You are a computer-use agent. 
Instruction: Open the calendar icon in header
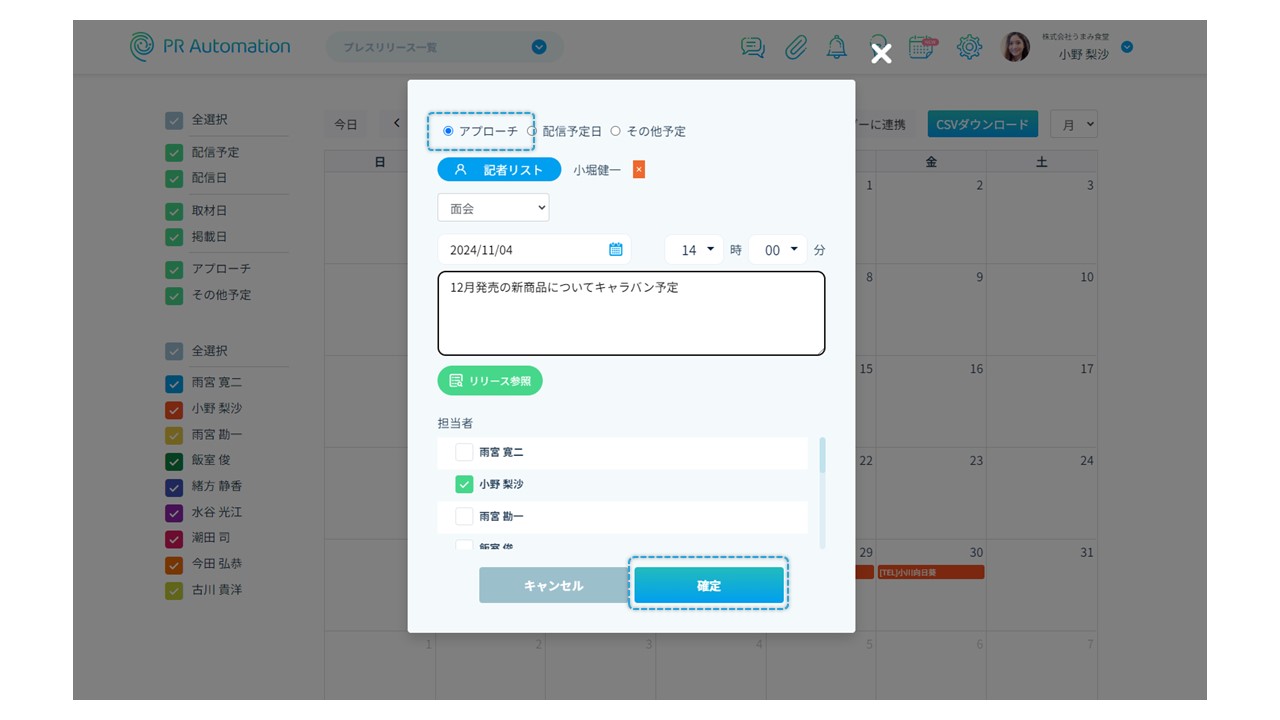tap(922, 47)
